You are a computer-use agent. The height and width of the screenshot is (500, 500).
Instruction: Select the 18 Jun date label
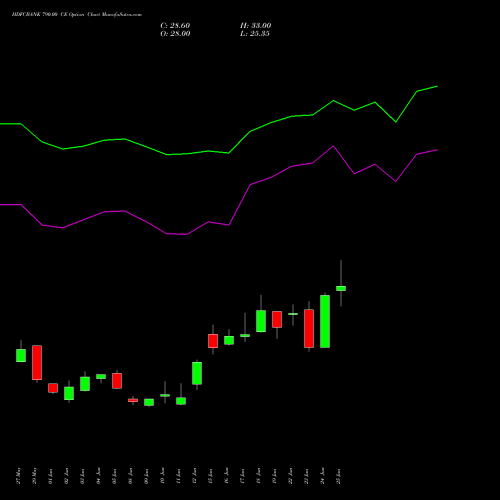pos(259,477)
